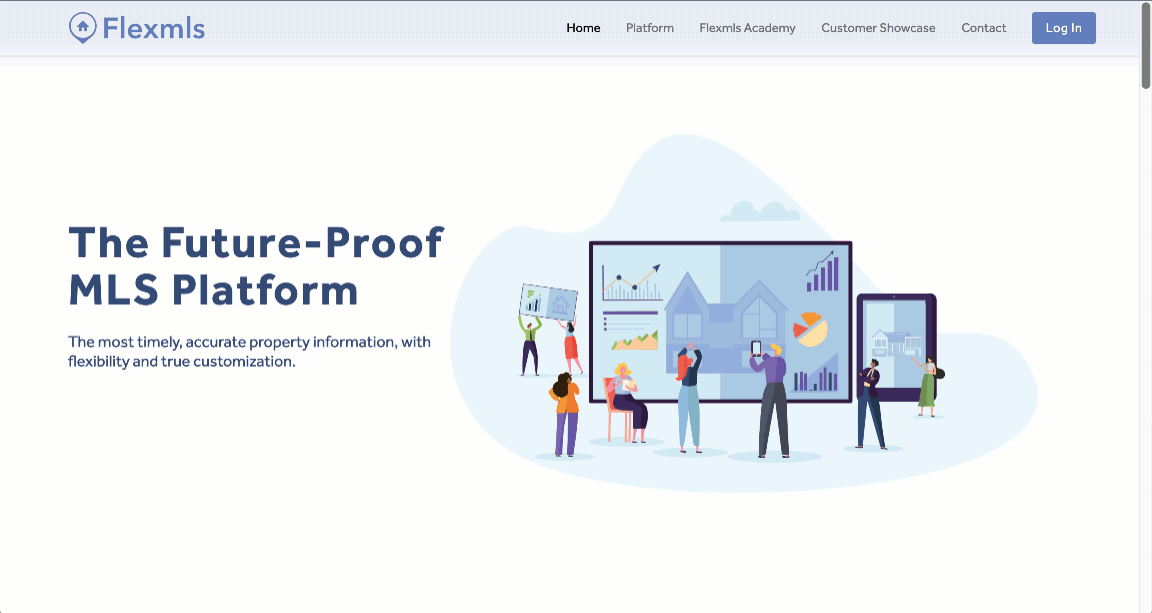Click the line graph with the upward arrow
Screen dimensions: 1152x613
631,282
